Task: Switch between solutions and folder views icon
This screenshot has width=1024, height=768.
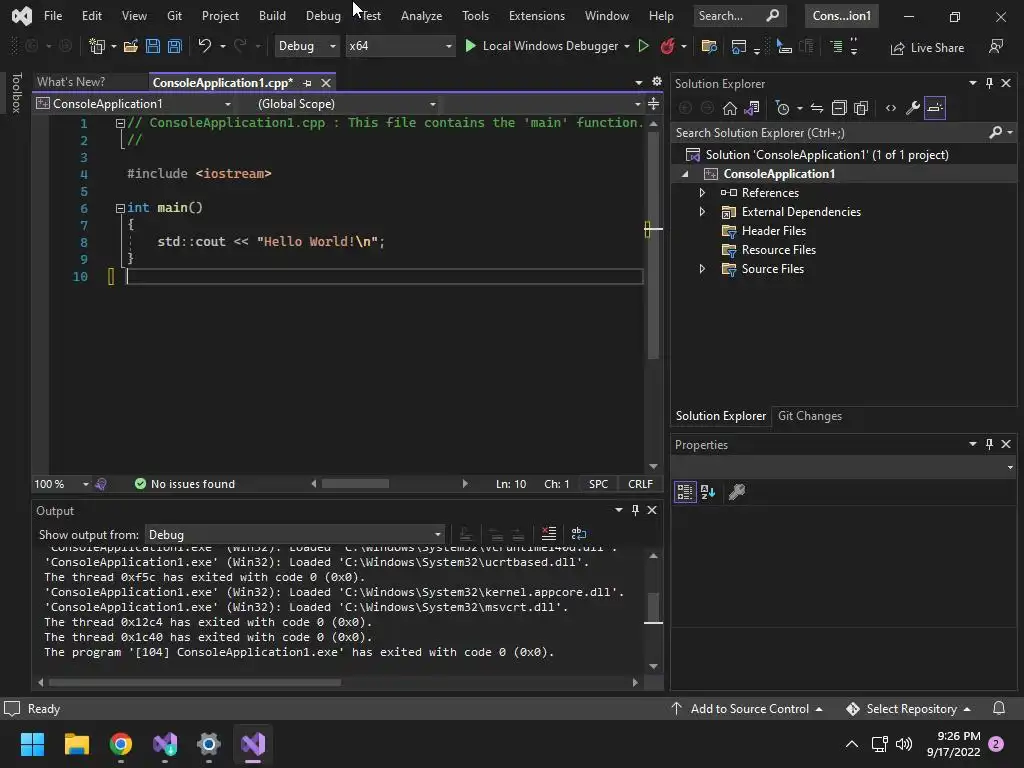Action: tap(752, 108)
